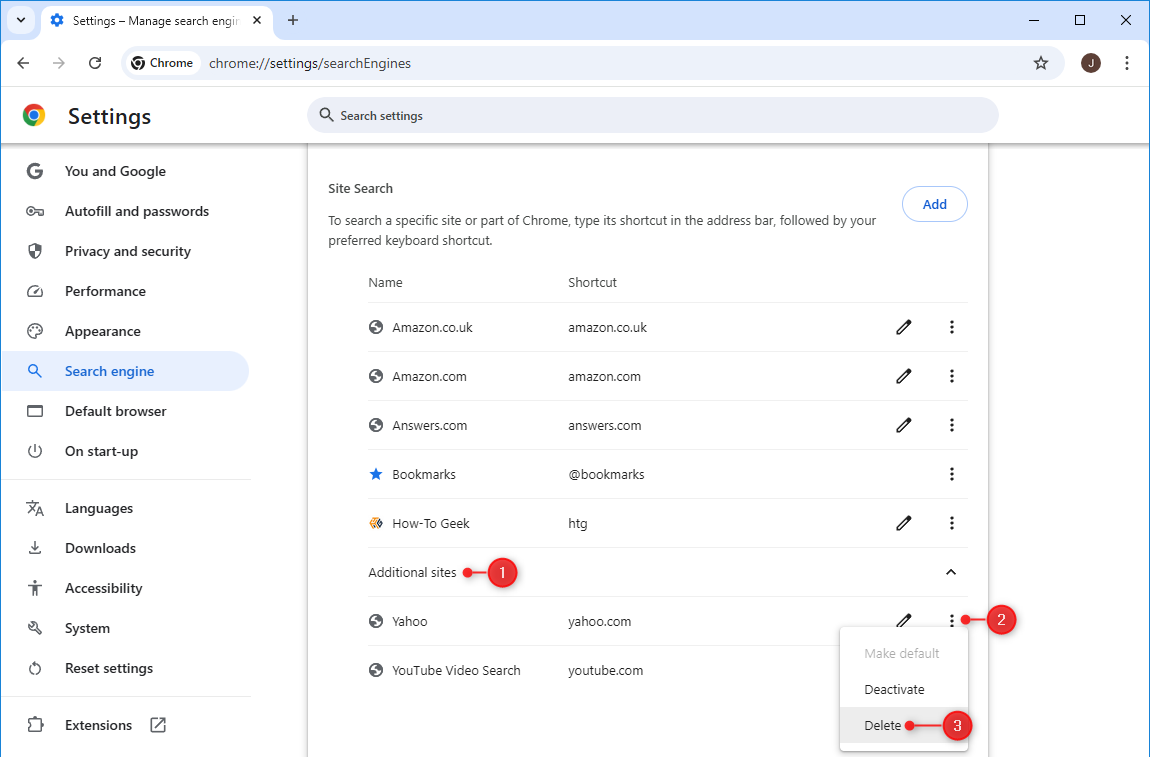Click the Add site search button

pyautogui.click(x=934, y=204)
